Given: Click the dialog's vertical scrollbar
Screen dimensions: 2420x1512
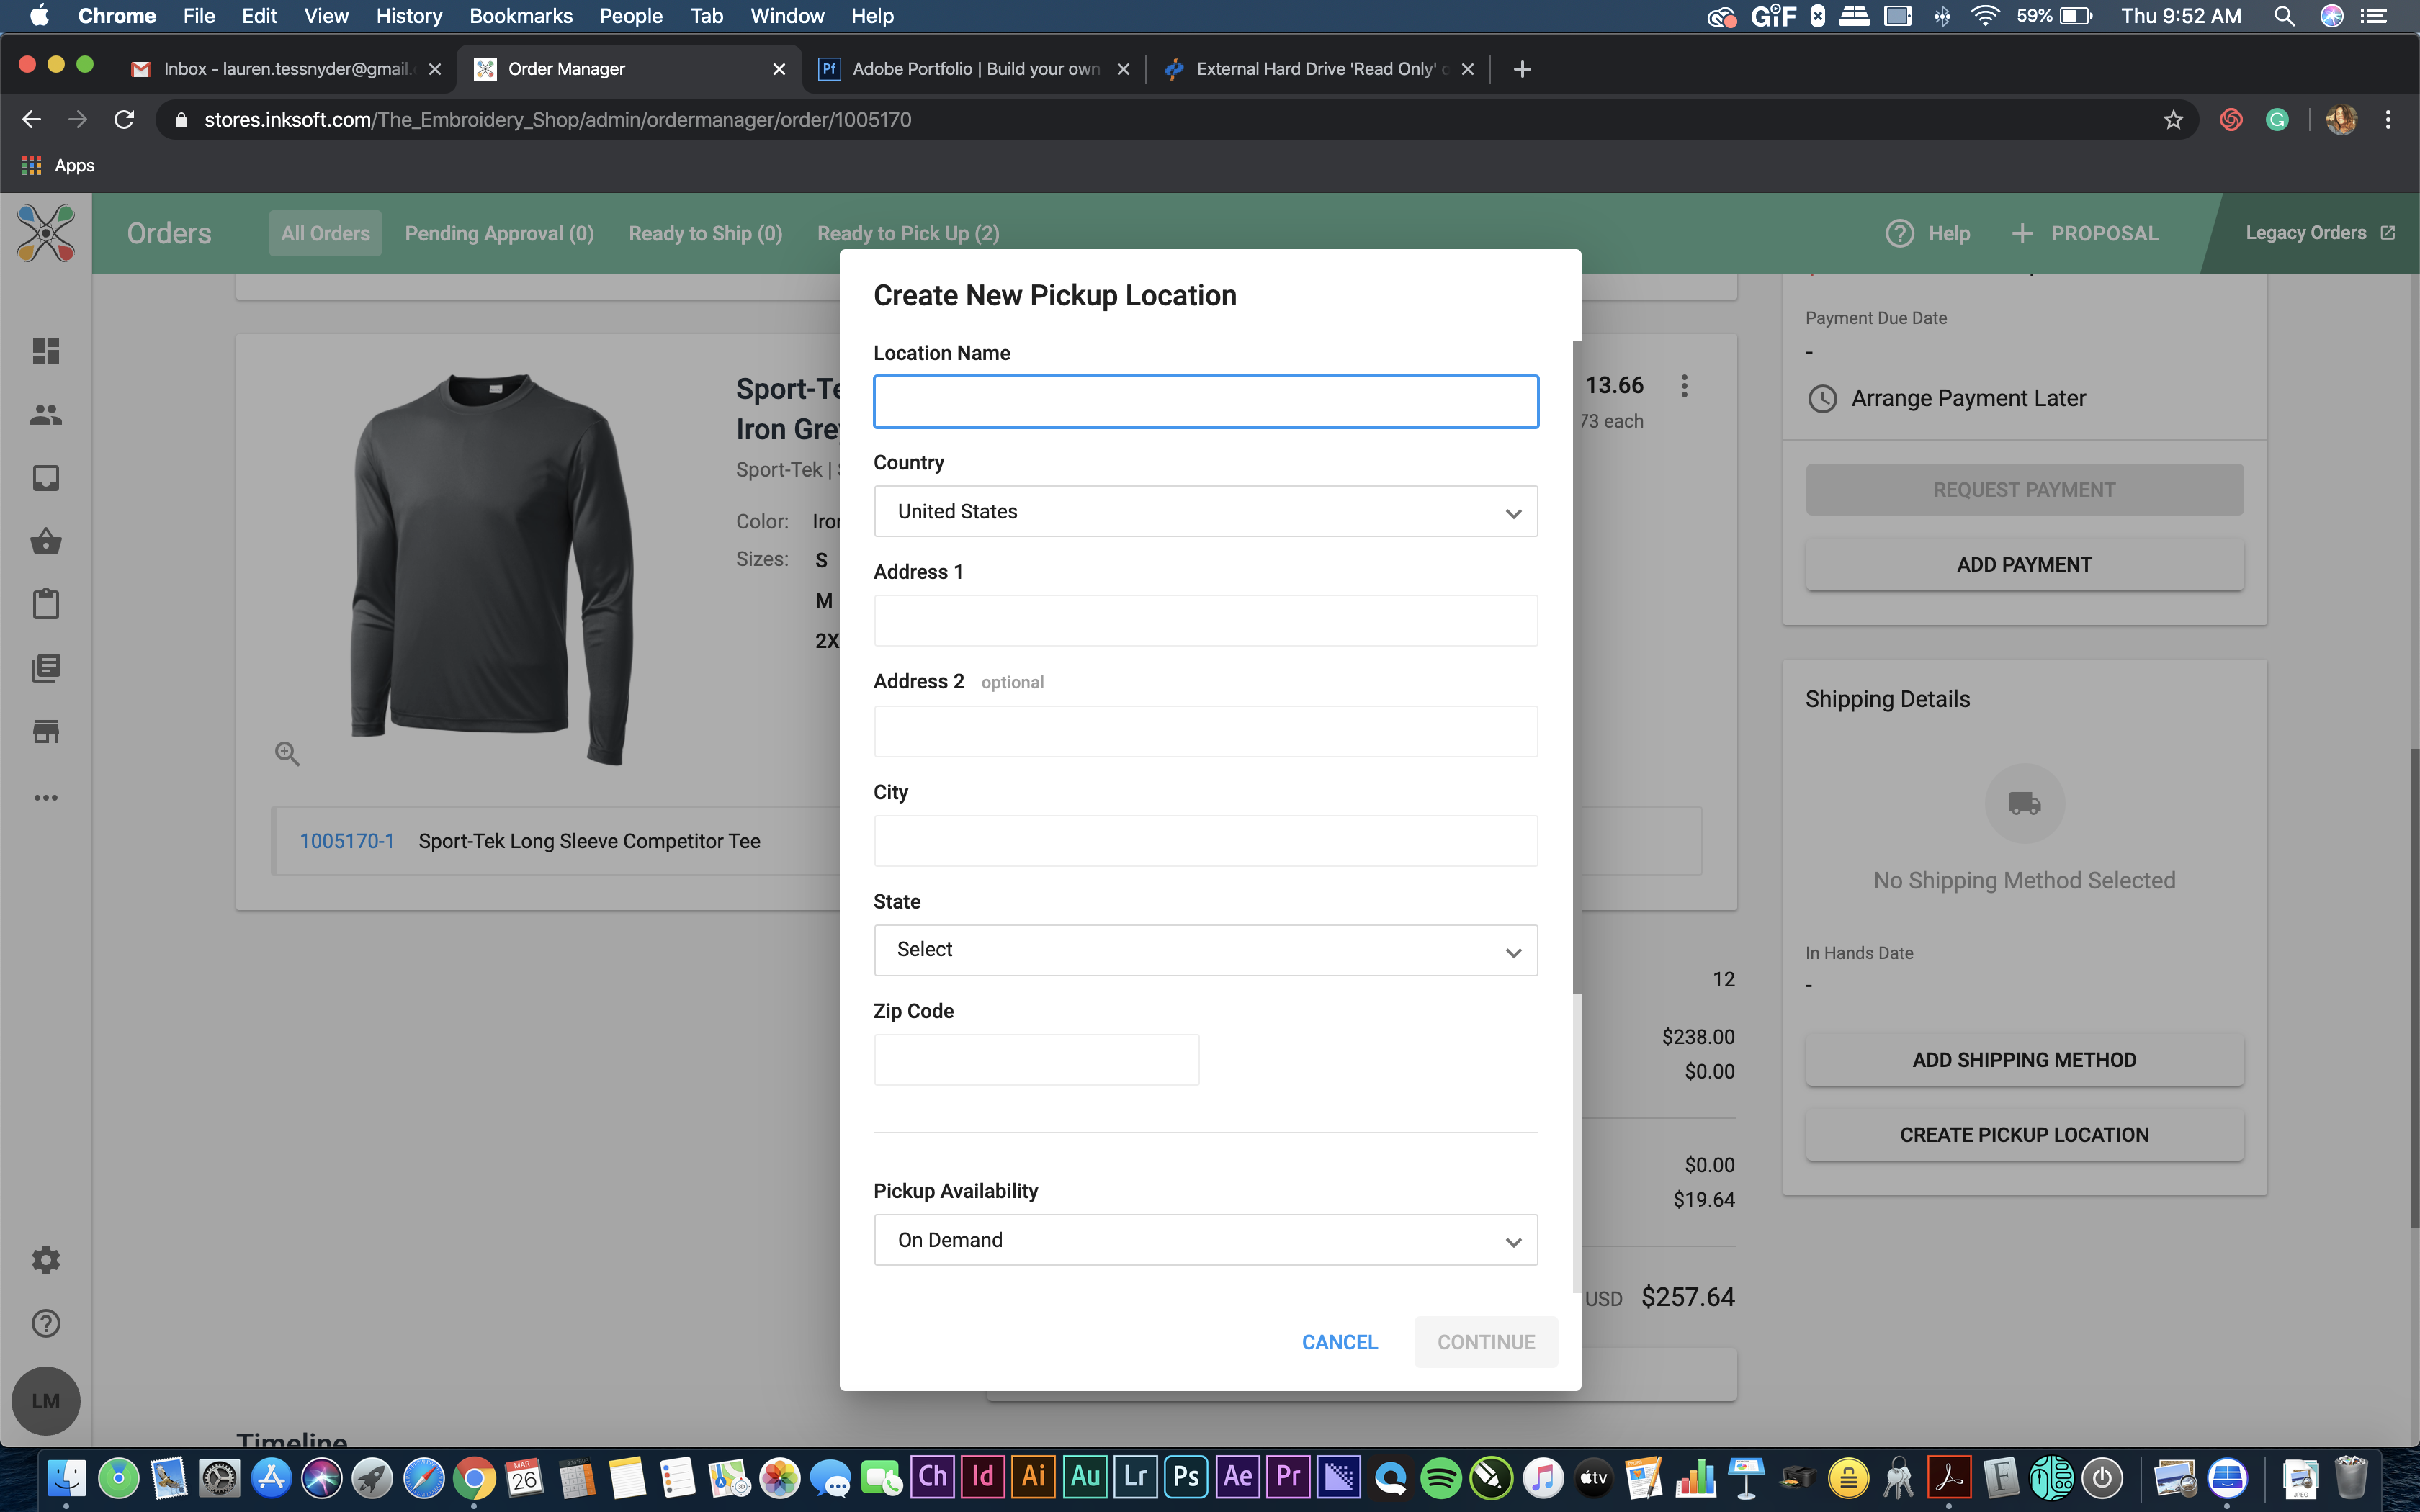Looking at the screenshot, I should [x=1577, y=665].
